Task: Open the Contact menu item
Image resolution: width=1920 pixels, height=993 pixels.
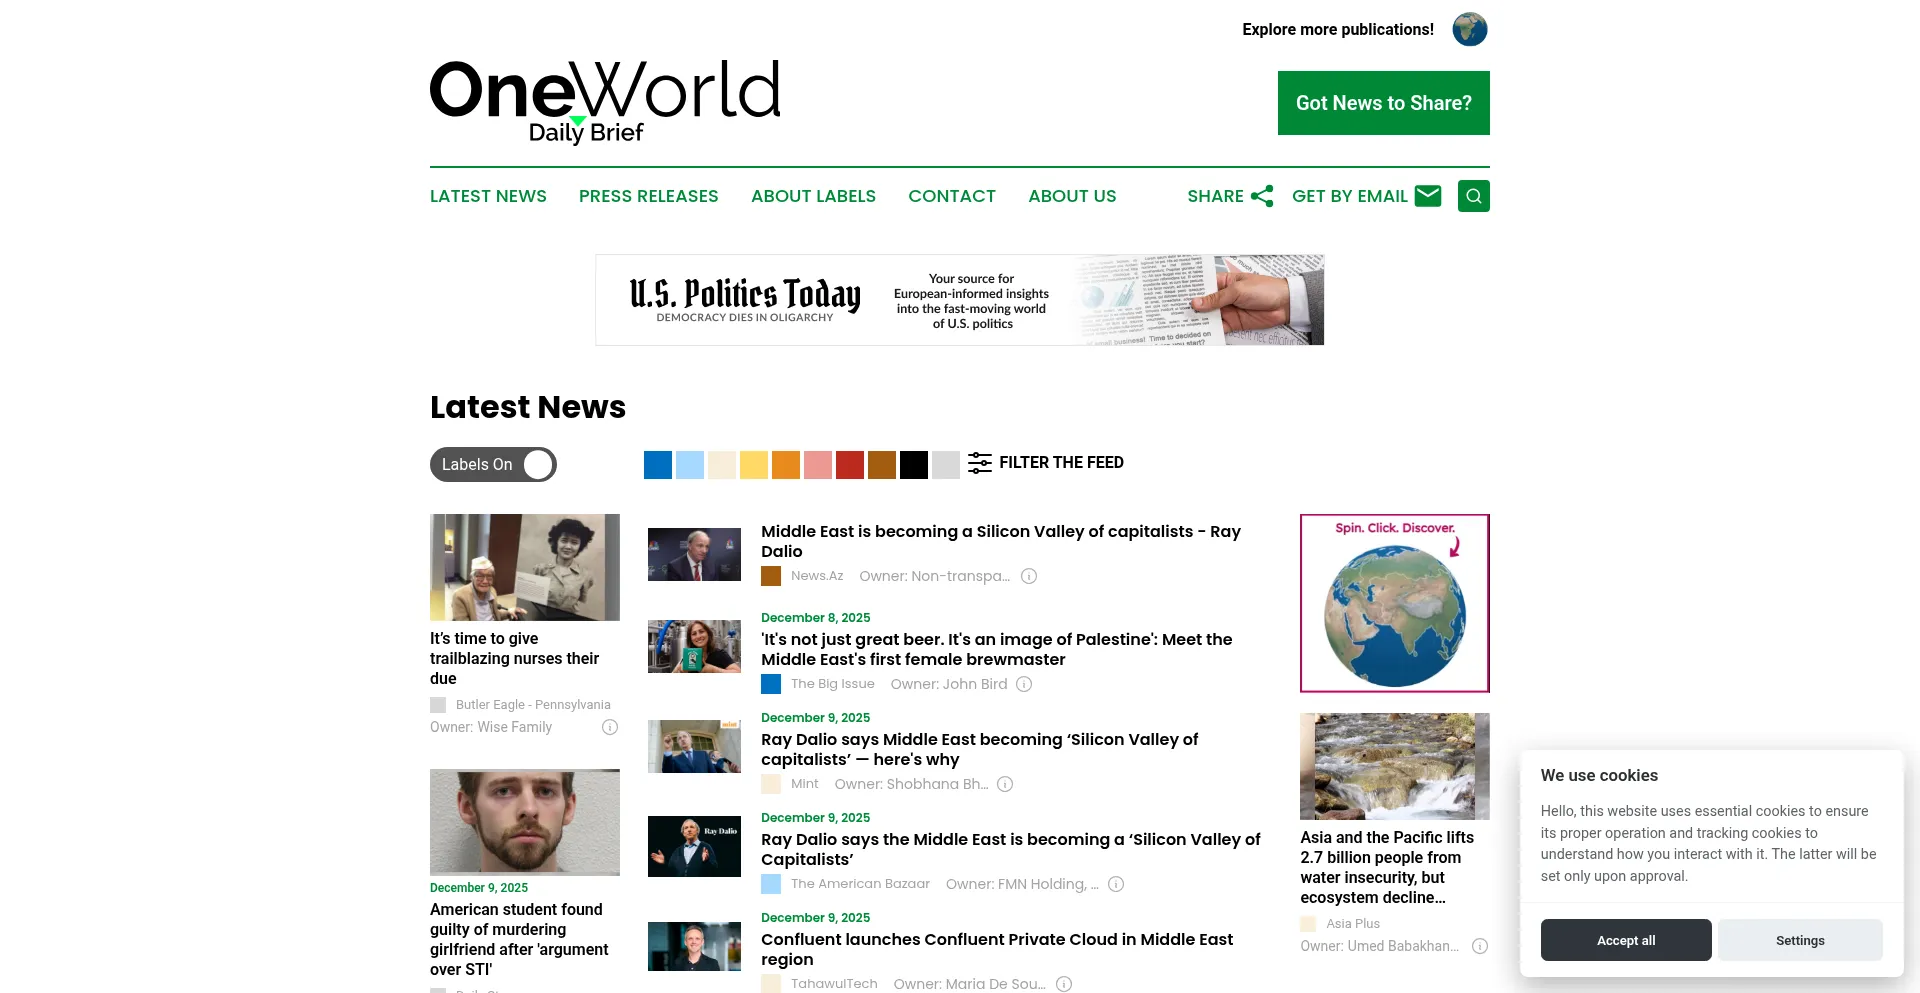Action: [x=952, y=196]
